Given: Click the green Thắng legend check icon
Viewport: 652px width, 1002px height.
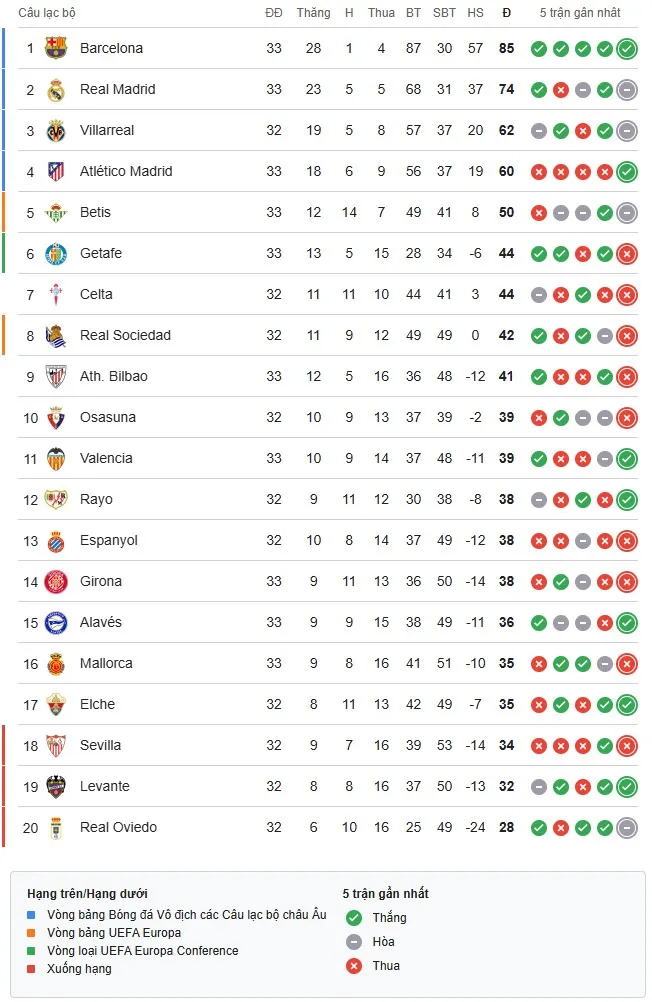Looking at the screenshot, I should (x=352, y=917).
